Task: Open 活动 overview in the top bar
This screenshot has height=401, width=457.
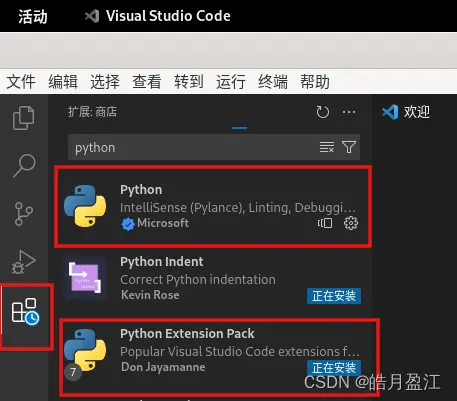Action: [33, 16]
